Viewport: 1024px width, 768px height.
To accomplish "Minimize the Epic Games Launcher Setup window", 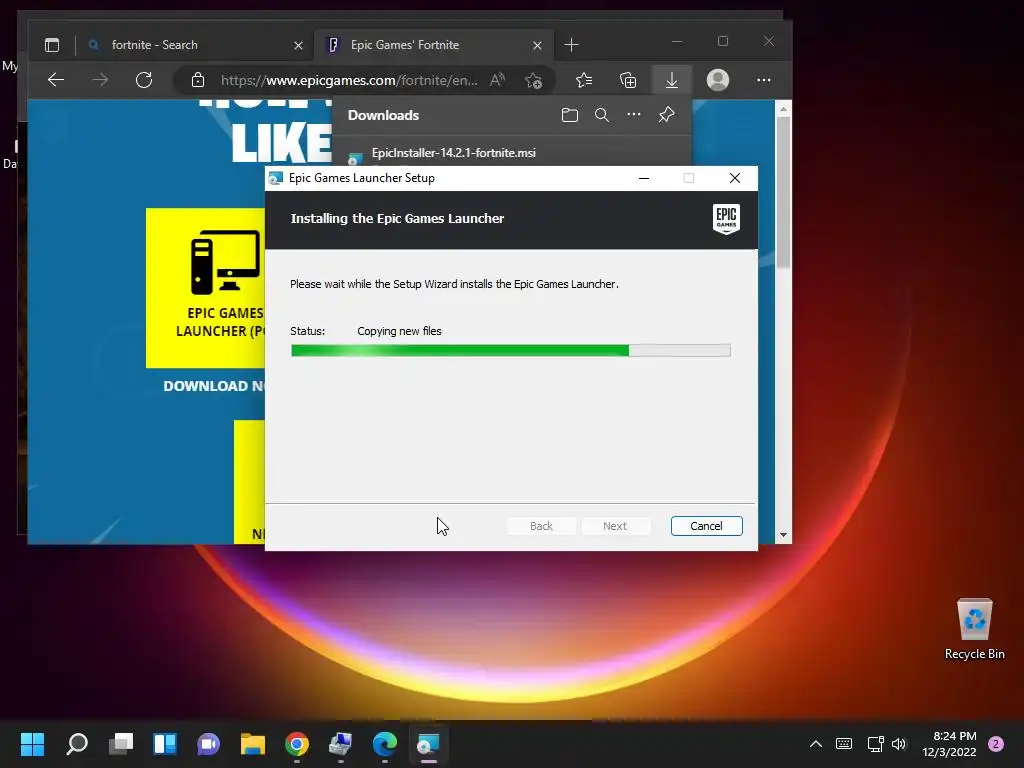I will click(644, 178).
